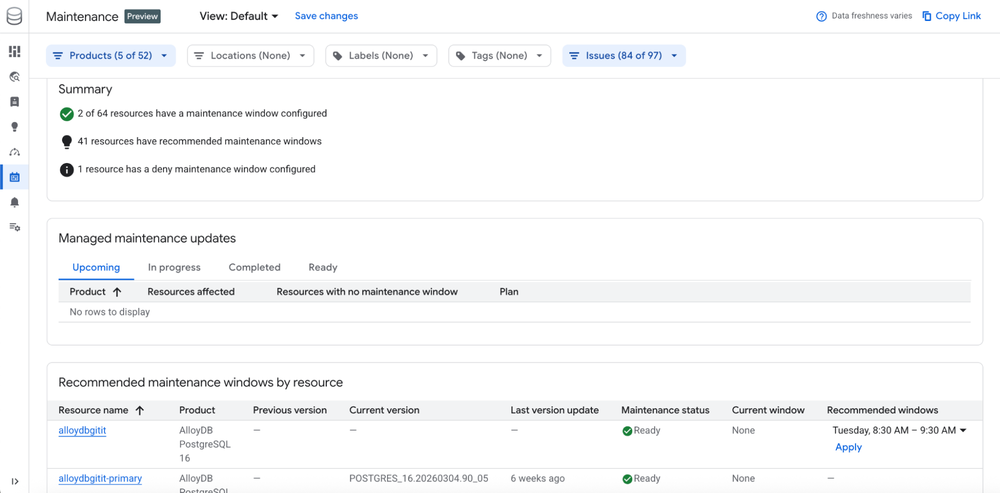The width and height of the screenshot is (1000, 493).
Task: Open the Issues (84 of 97) filter
Action: click(624, 55)
